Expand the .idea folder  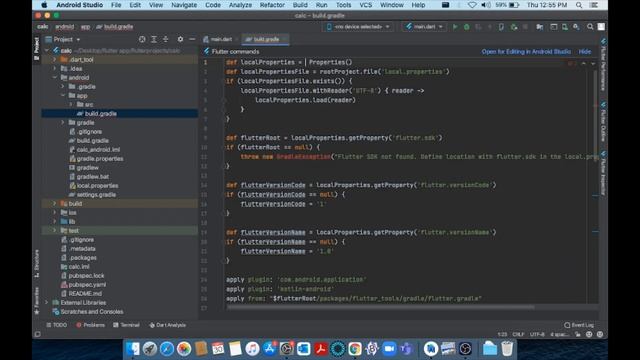tap(55, 69)
